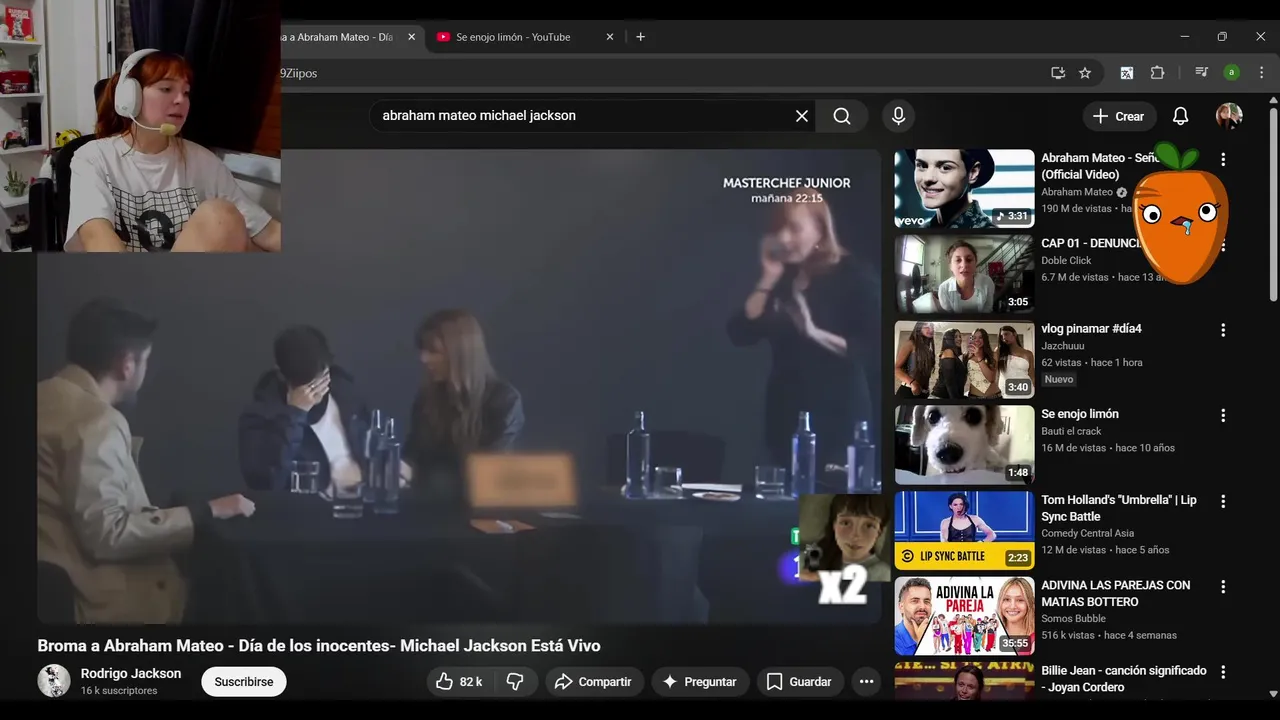The height and width of the screenshot is (720, 1280).
Task: Open Somos Bubble channel name
Action: tap(1074, 618)
